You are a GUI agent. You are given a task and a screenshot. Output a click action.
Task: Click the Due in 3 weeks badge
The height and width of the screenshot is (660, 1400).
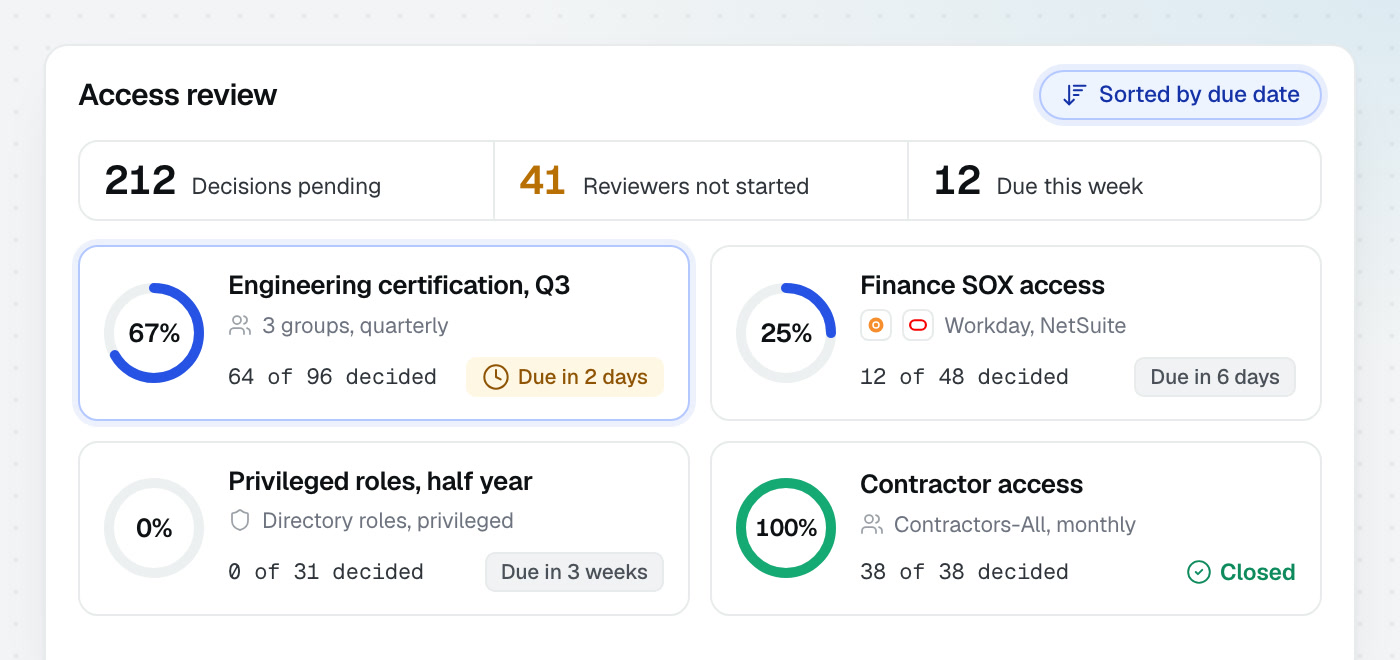point(574,572)
